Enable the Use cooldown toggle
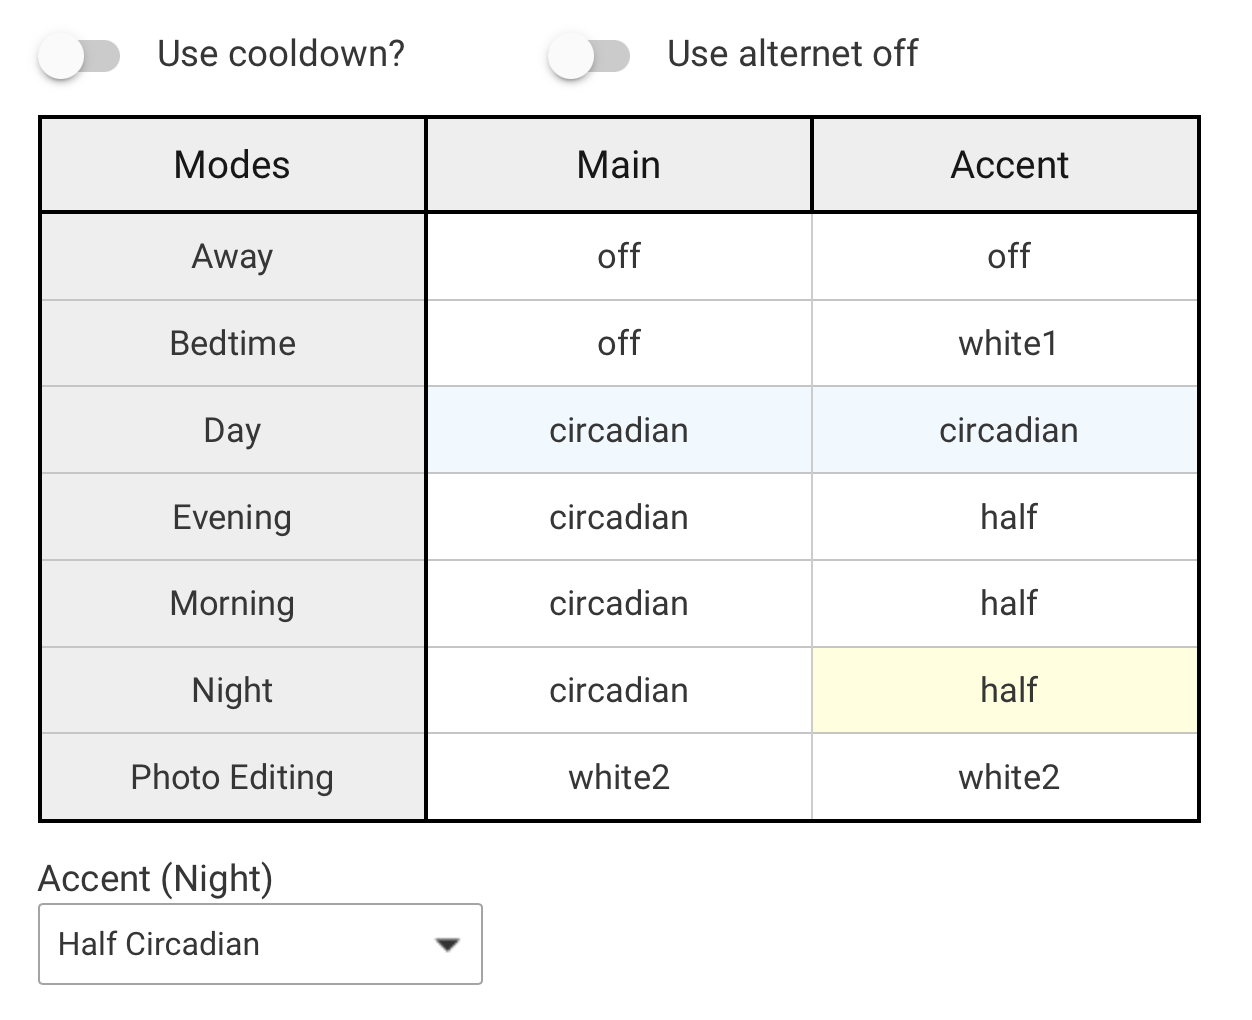Viewport: 1252px width, 1020px height. click(79, 56)
